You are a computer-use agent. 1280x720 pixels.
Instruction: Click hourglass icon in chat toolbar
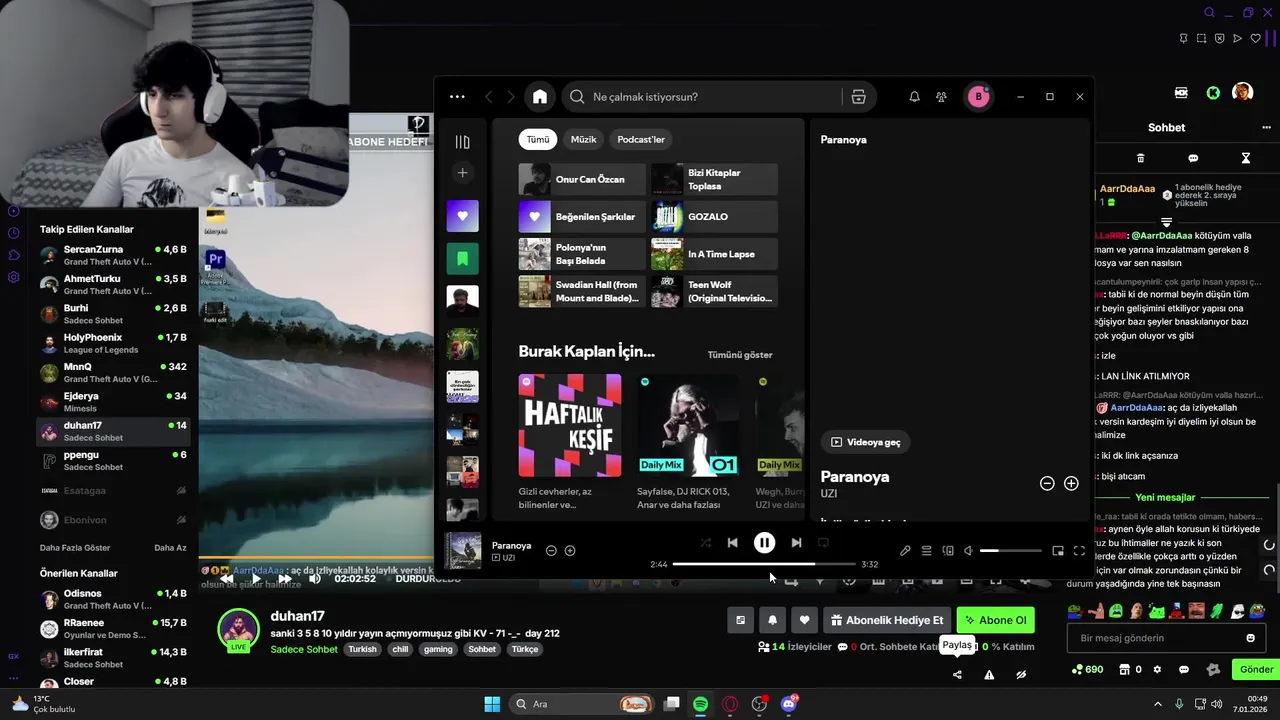(x=1246, y=158)
